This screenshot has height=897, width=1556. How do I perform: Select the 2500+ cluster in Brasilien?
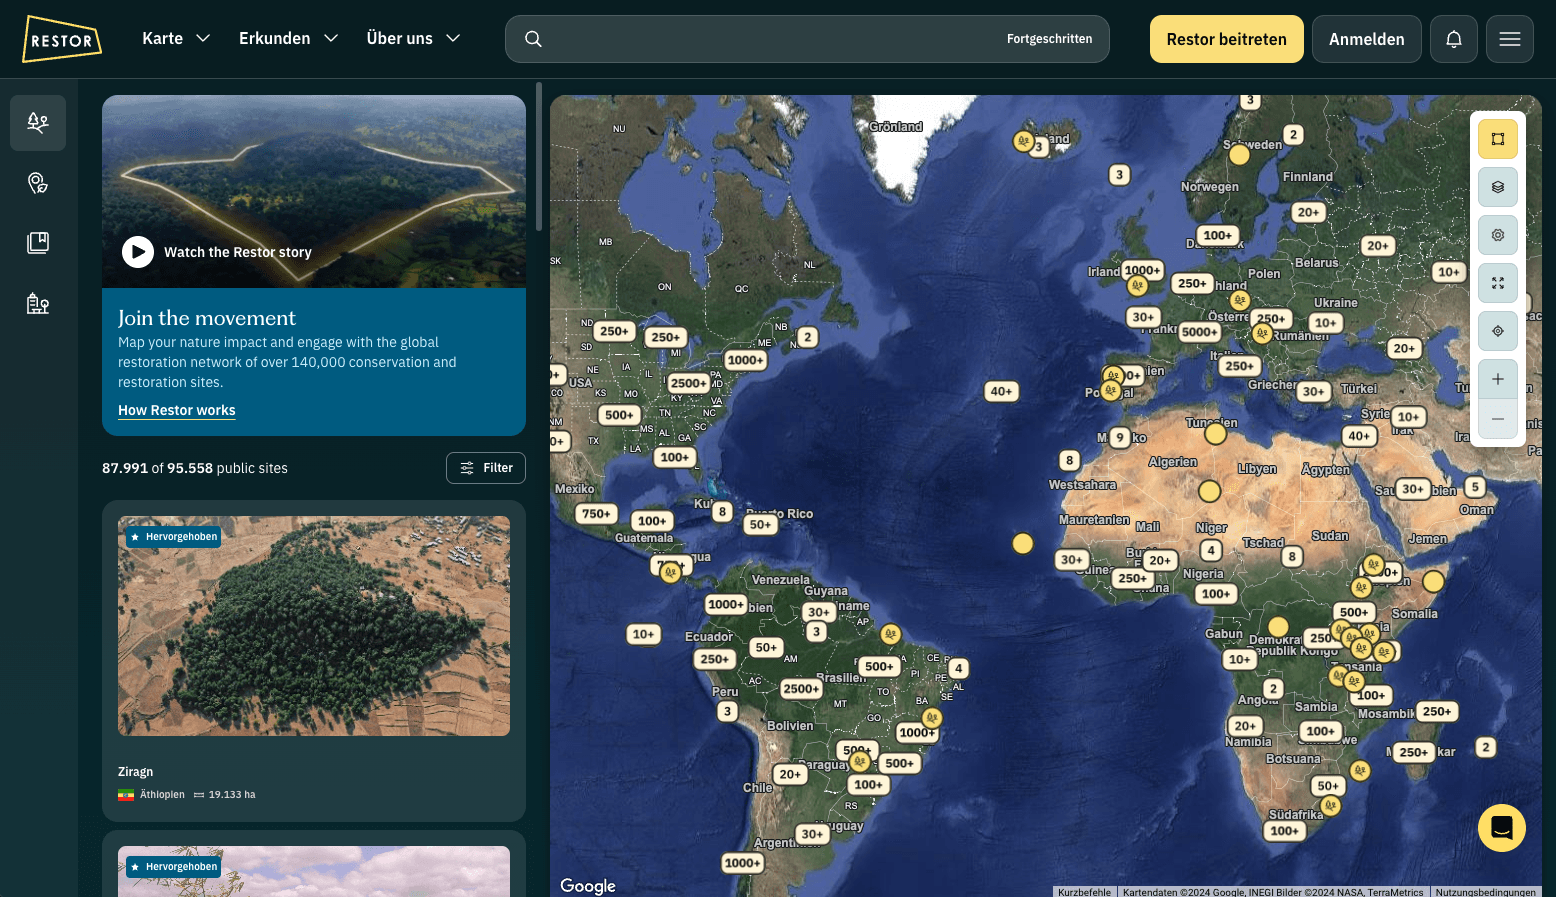(x=801, y=688)
